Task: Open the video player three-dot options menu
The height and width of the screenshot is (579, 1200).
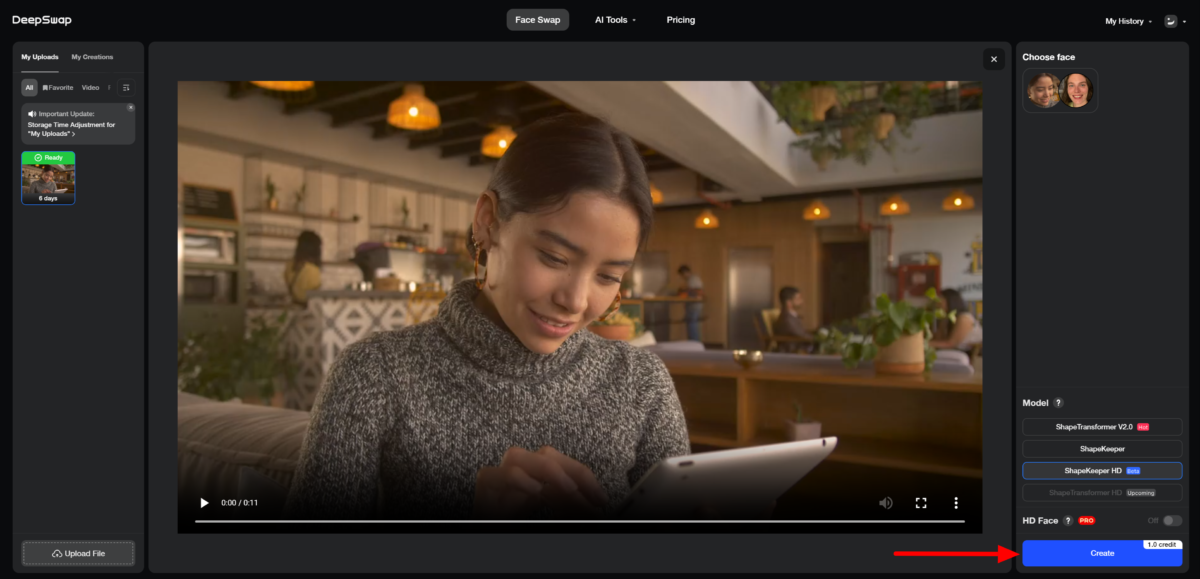Action: (956, 502)
